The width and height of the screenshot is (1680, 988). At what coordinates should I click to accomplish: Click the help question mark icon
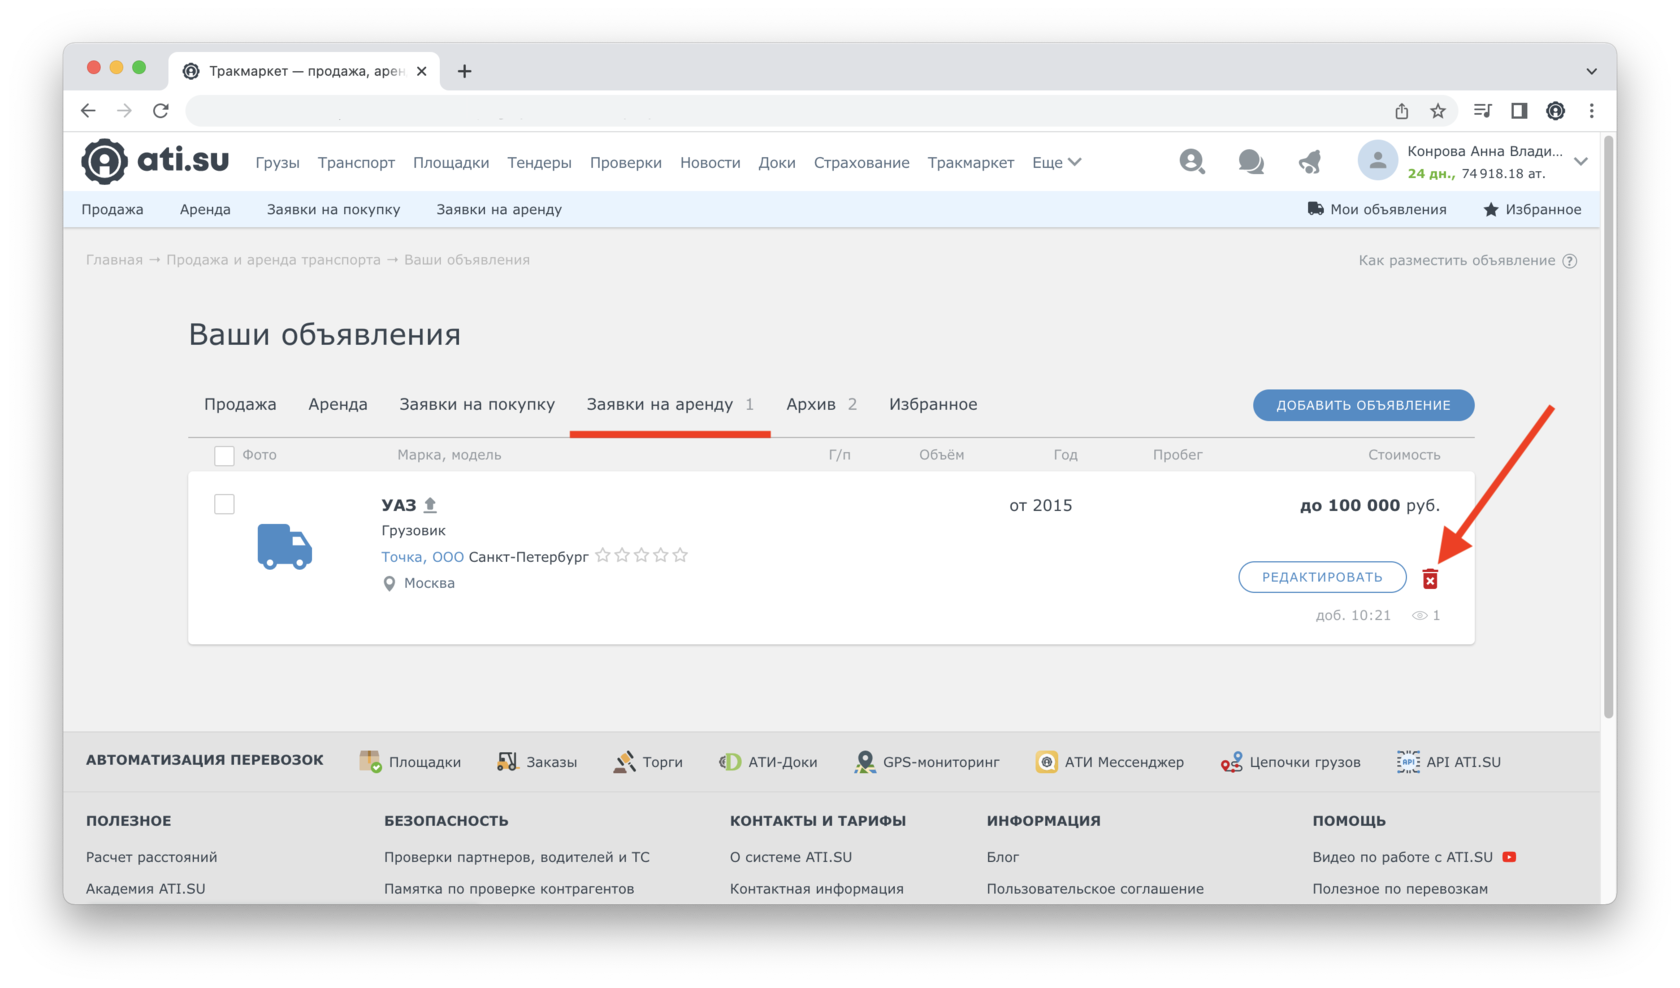point(1570,261)
